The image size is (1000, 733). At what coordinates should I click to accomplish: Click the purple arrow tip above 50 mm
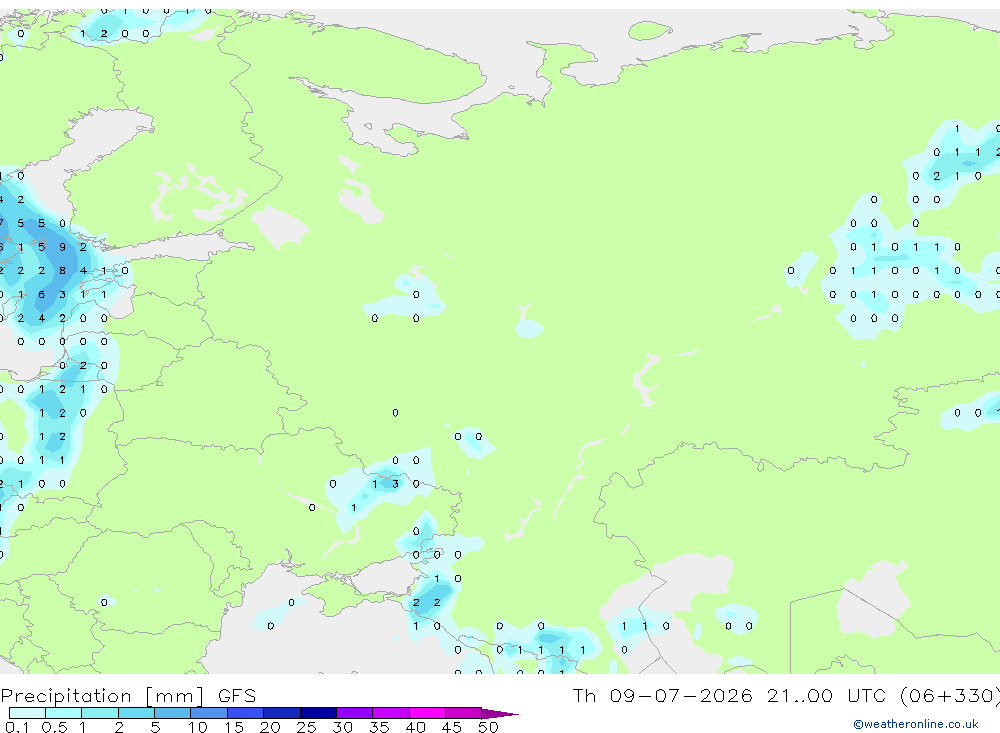[x=499, y=714]
